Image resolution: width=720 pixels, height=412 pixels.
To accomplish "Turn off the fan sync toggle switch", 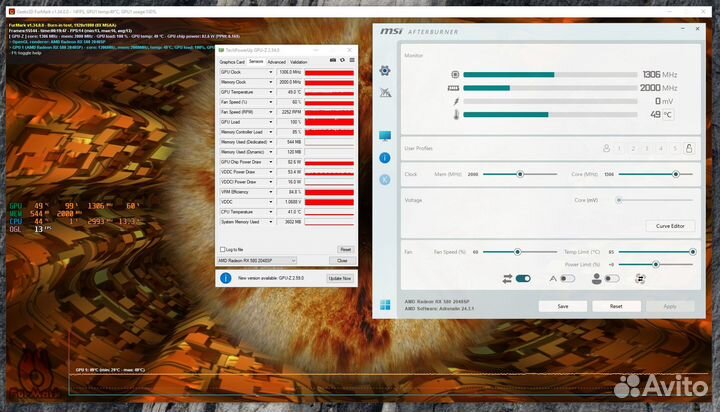I will point(523,279).
